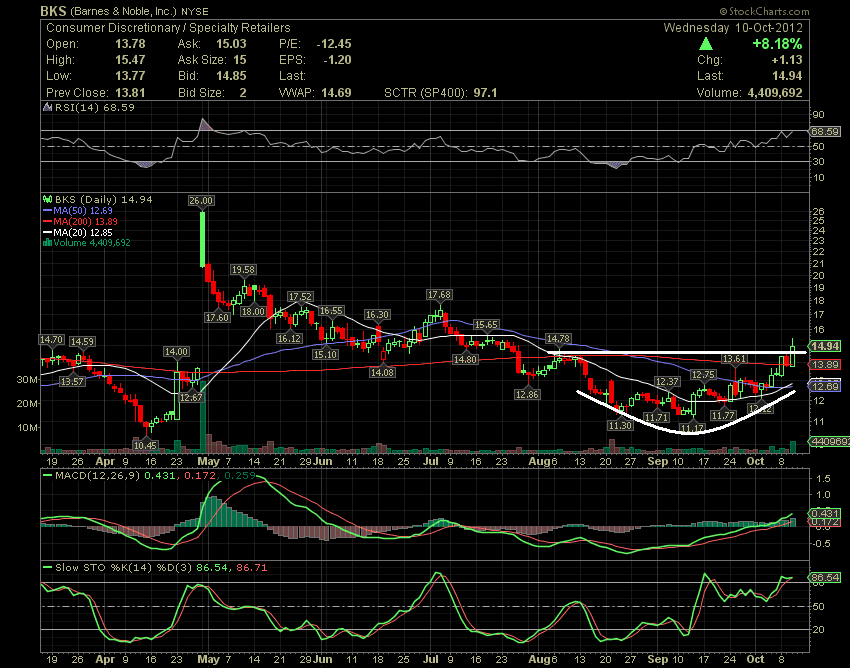Click the red 13.89 MA tag on axis
850x668 pixels.
click(x=825, y=364)
